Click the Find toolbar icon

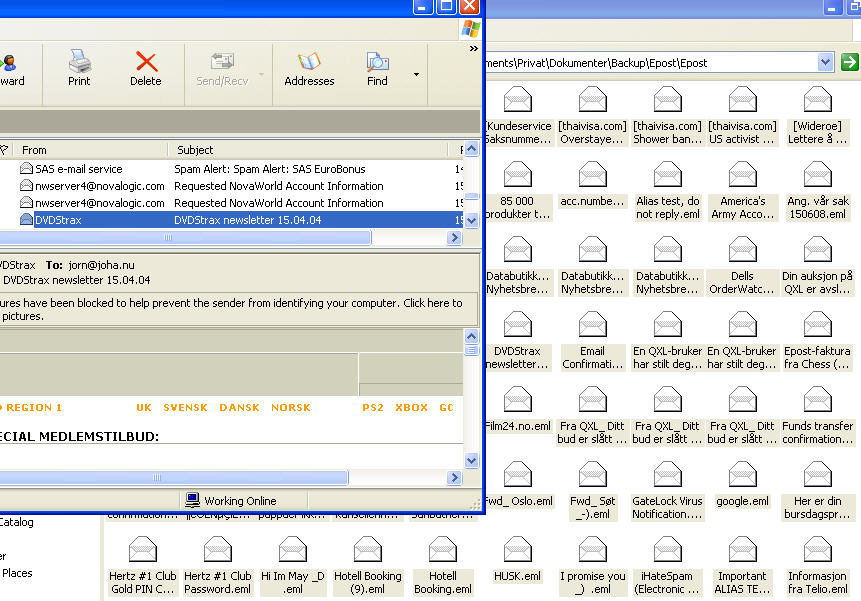(x=377, y=68)
